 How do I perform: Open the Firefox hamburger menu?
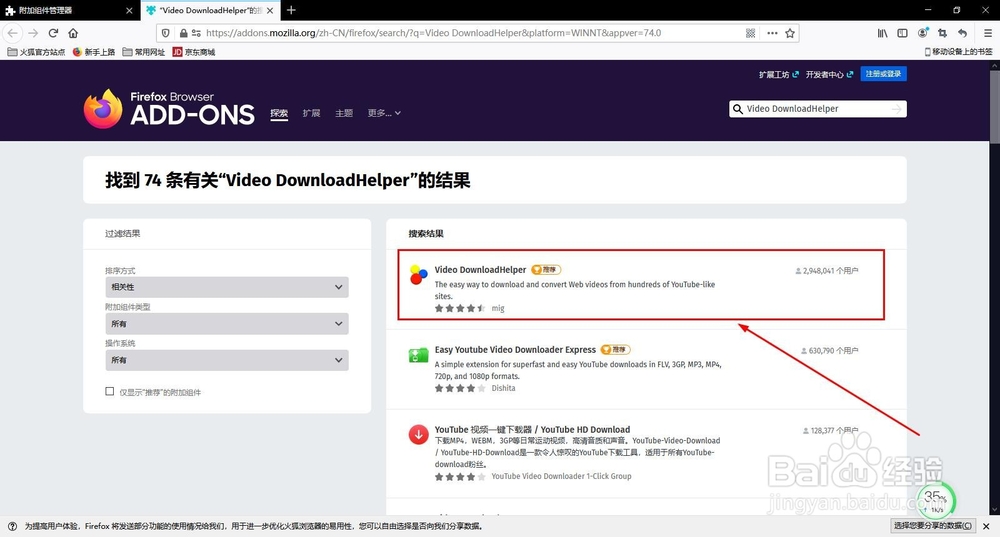click(x=987, y=33)
